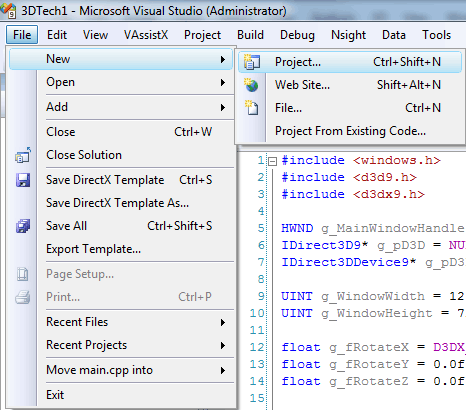Choose Web Site... in New submenu
Viewport: 466px width, 410px height.
350,85
